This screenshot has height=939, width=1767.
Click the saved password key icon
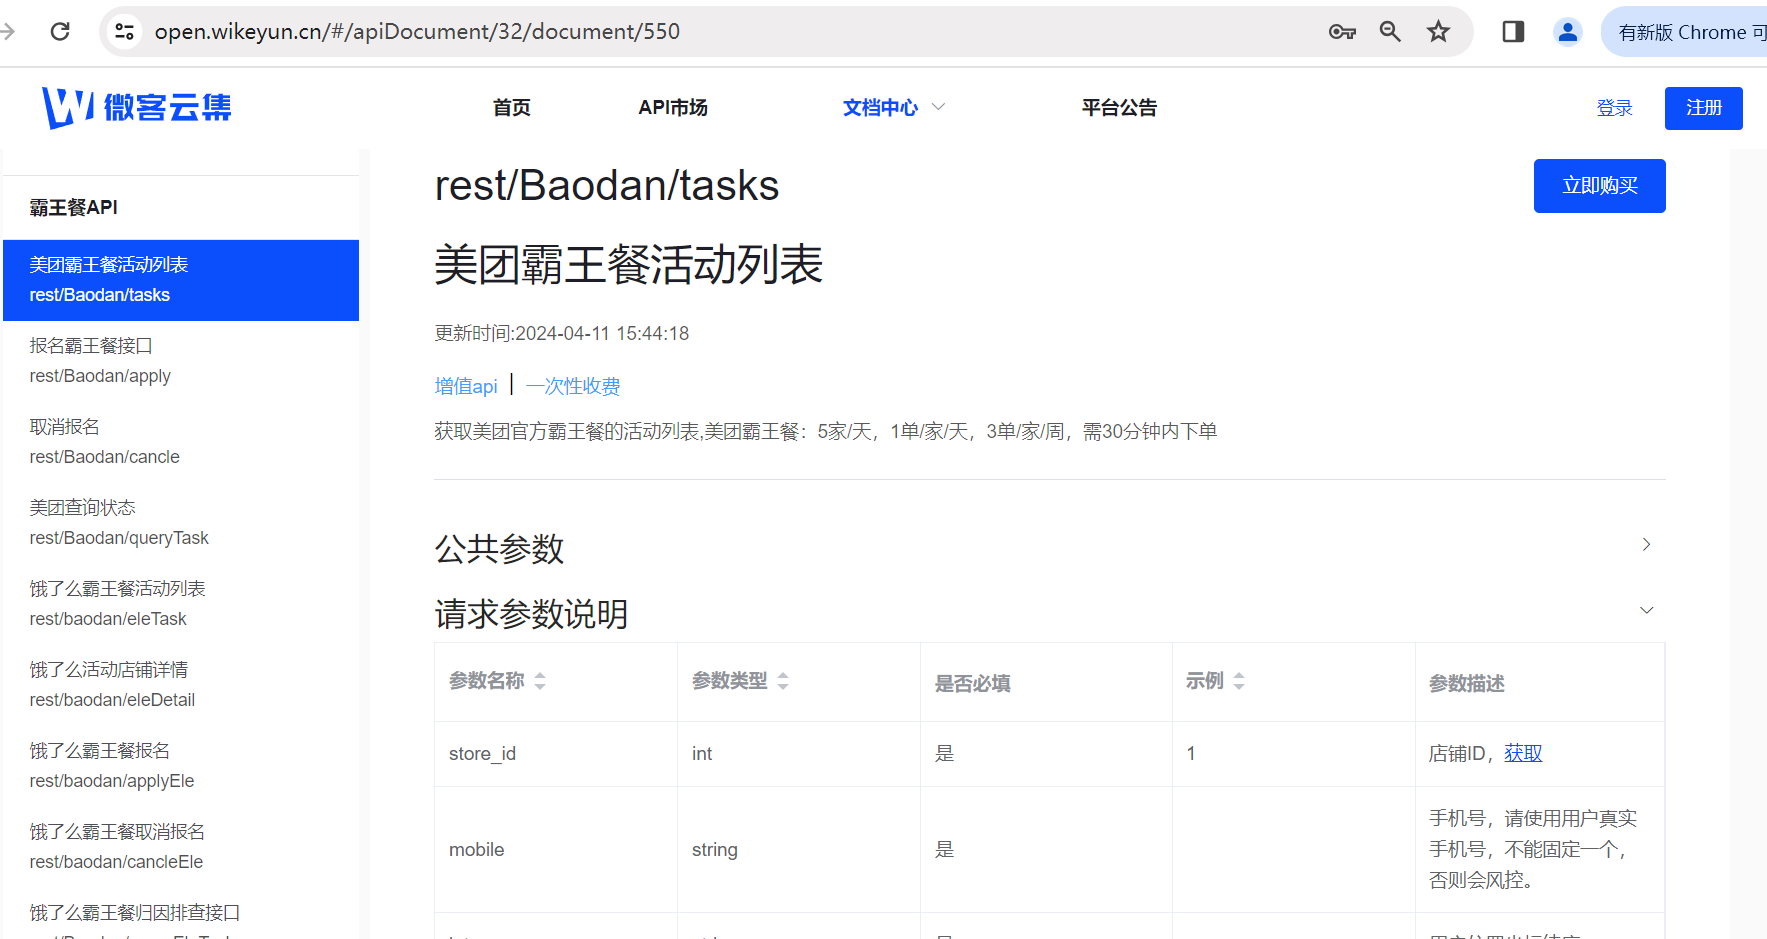(x=1342, y=32)
